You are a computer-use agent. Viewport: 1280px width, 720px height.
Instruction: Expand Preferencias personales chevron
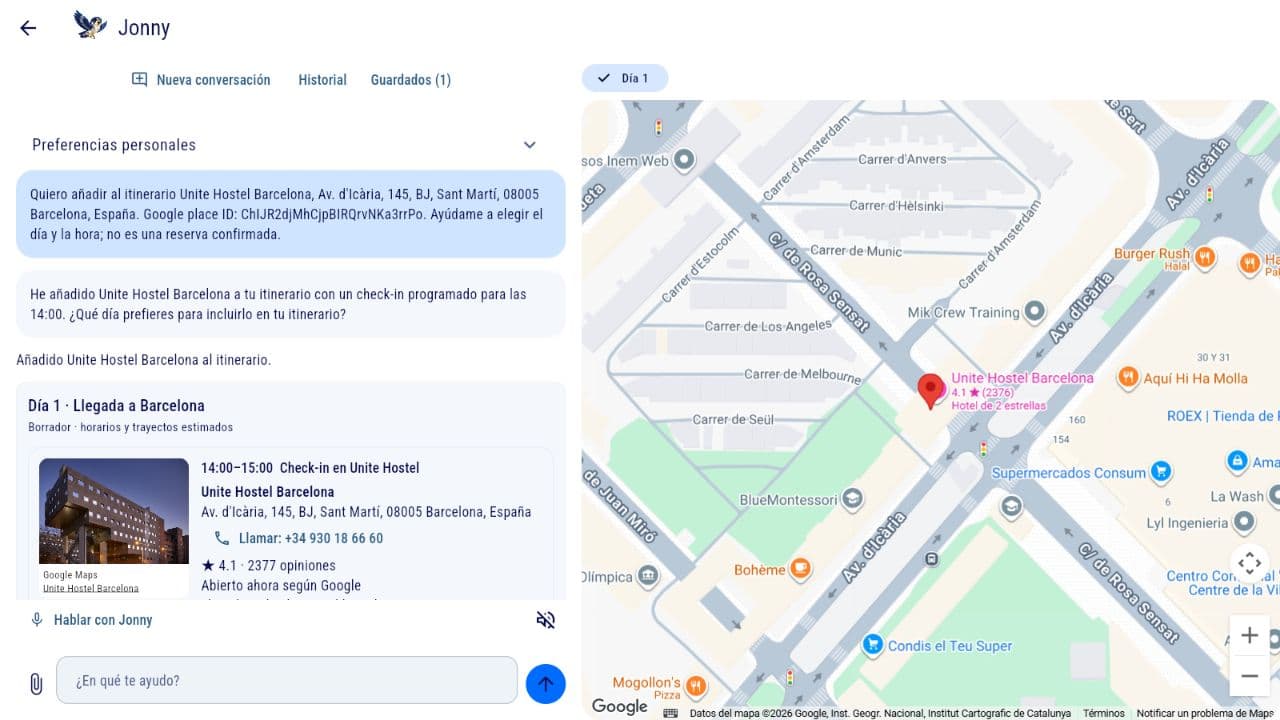(x=530, y=145)
